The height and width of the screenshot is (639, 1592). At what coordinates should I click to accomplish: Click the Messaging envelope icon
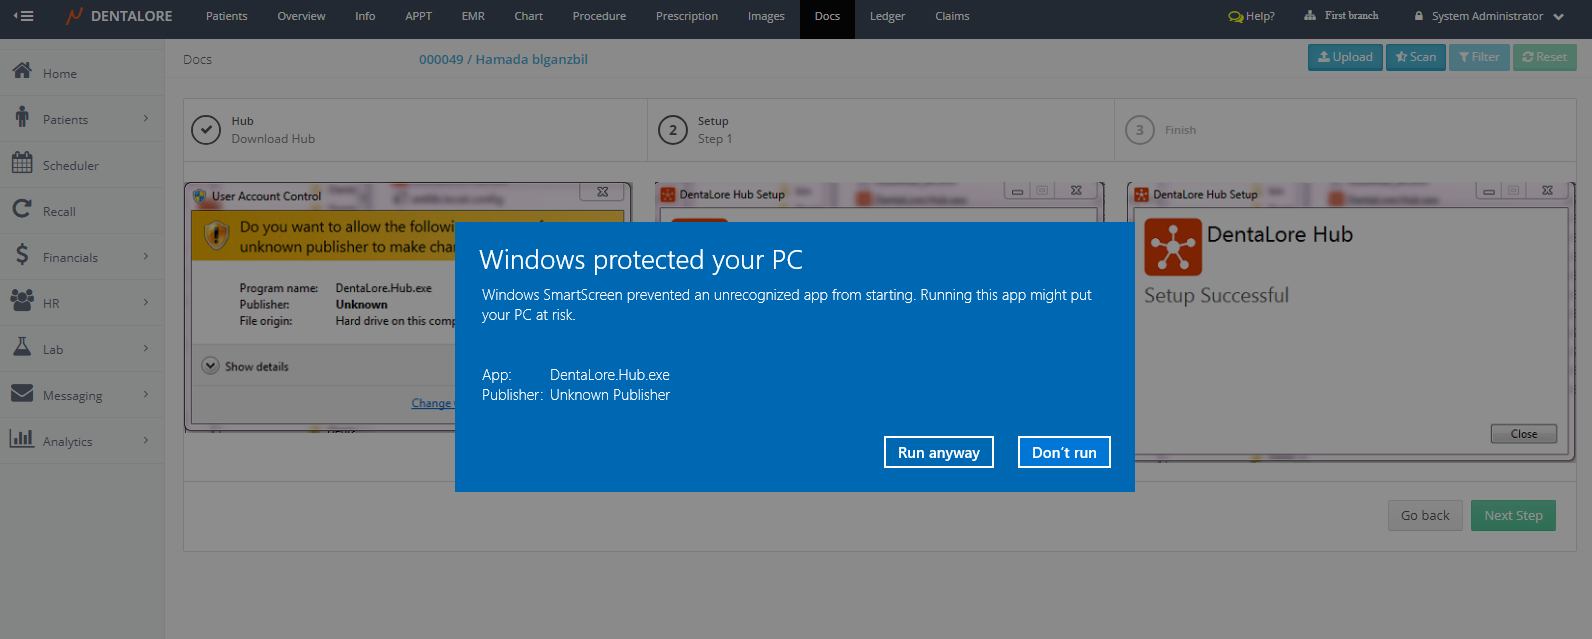click(x=22, y=394)
